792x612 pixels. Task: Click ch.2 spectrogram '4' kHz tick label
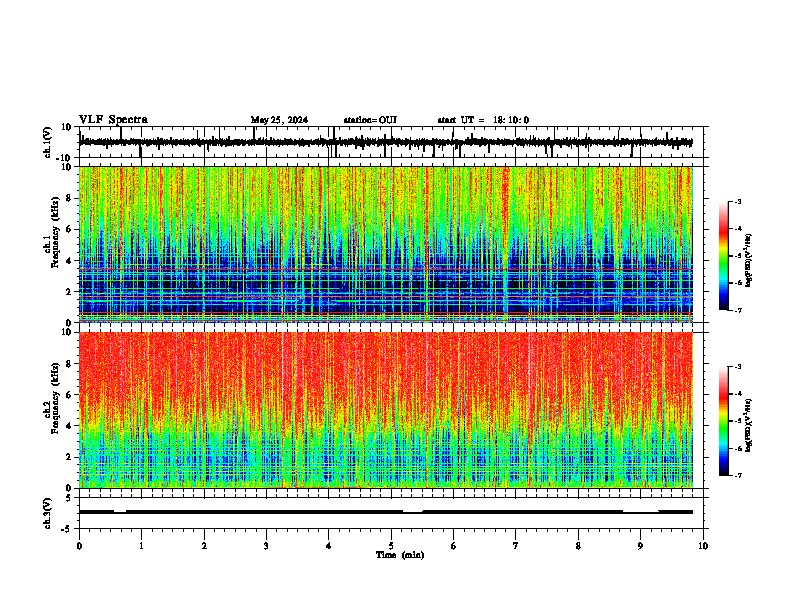click(69, 426)
